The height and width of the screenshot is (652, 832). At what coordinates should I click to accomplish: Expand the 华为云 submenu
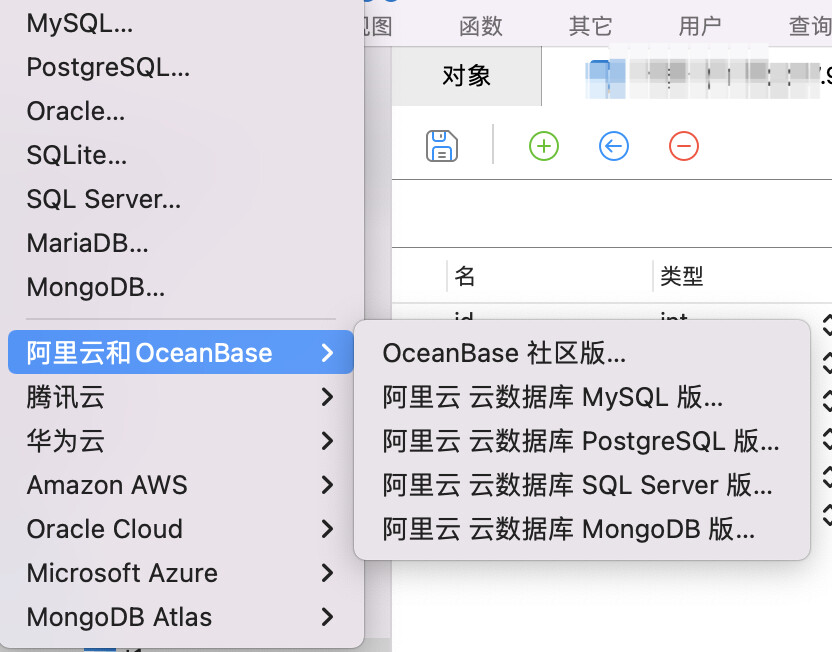(x=180, y=441)
